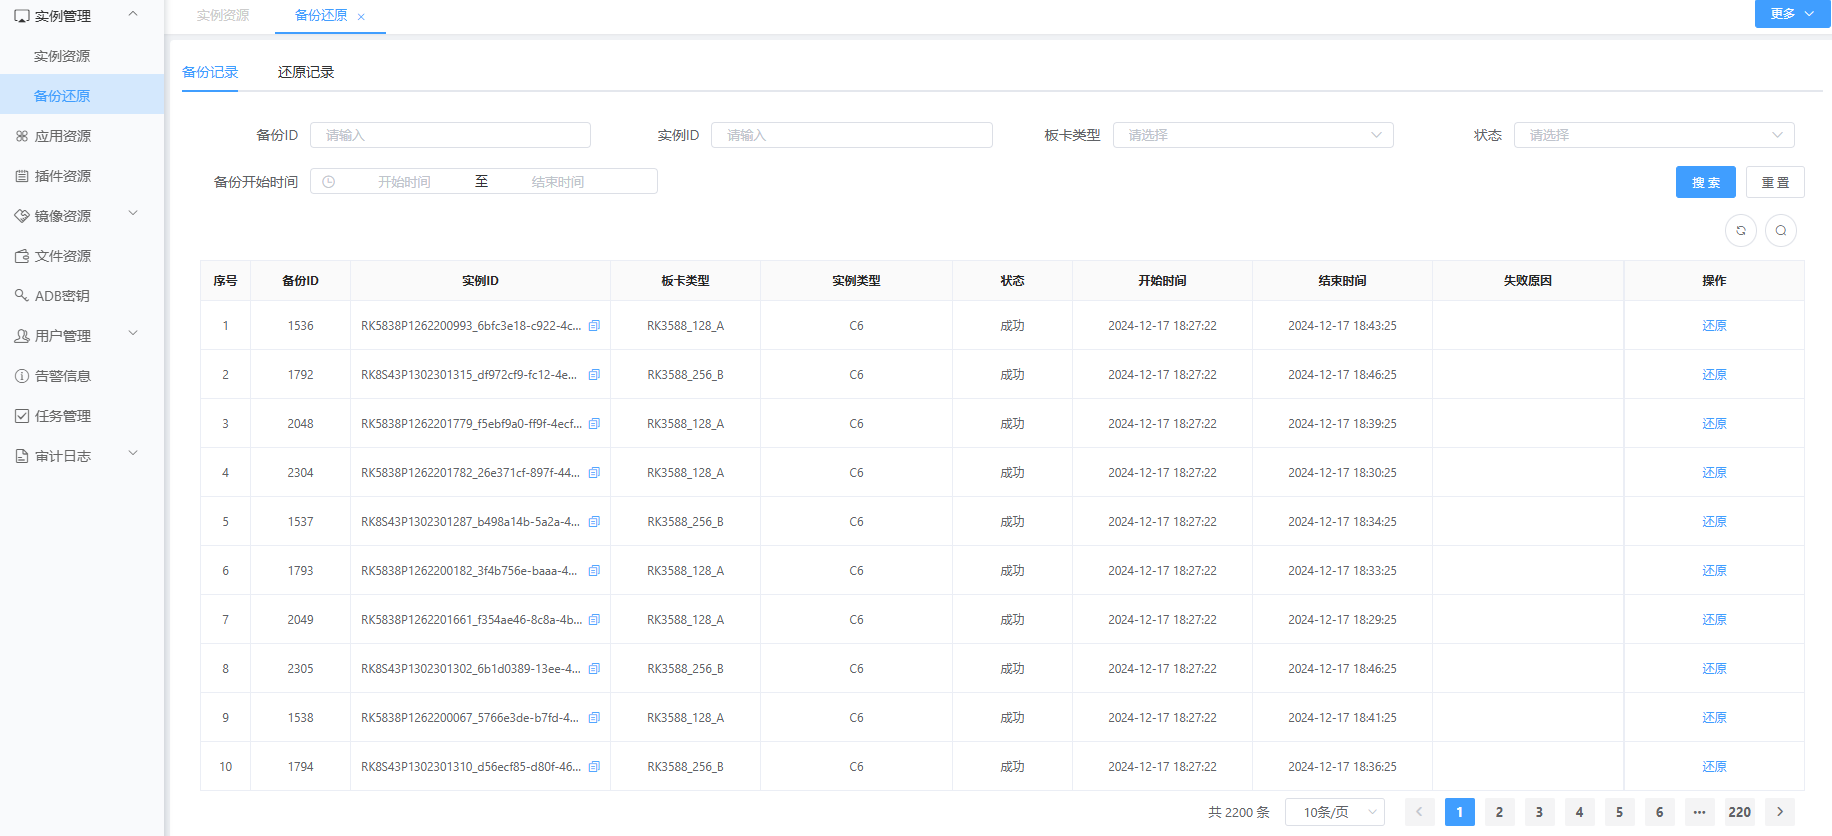
Task: Switch to the 还原记录 tab
Action: pos(306,72)
